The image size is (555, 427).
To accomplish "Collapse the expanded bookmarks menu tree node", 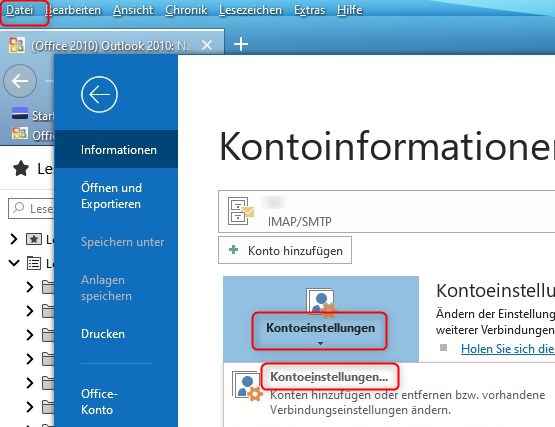I will click(14, 263).
